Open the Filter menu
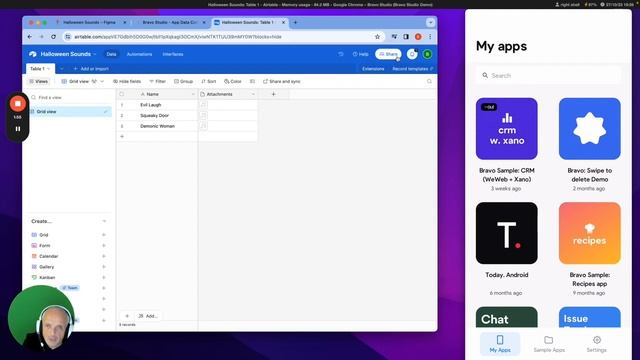 [158, 81]
